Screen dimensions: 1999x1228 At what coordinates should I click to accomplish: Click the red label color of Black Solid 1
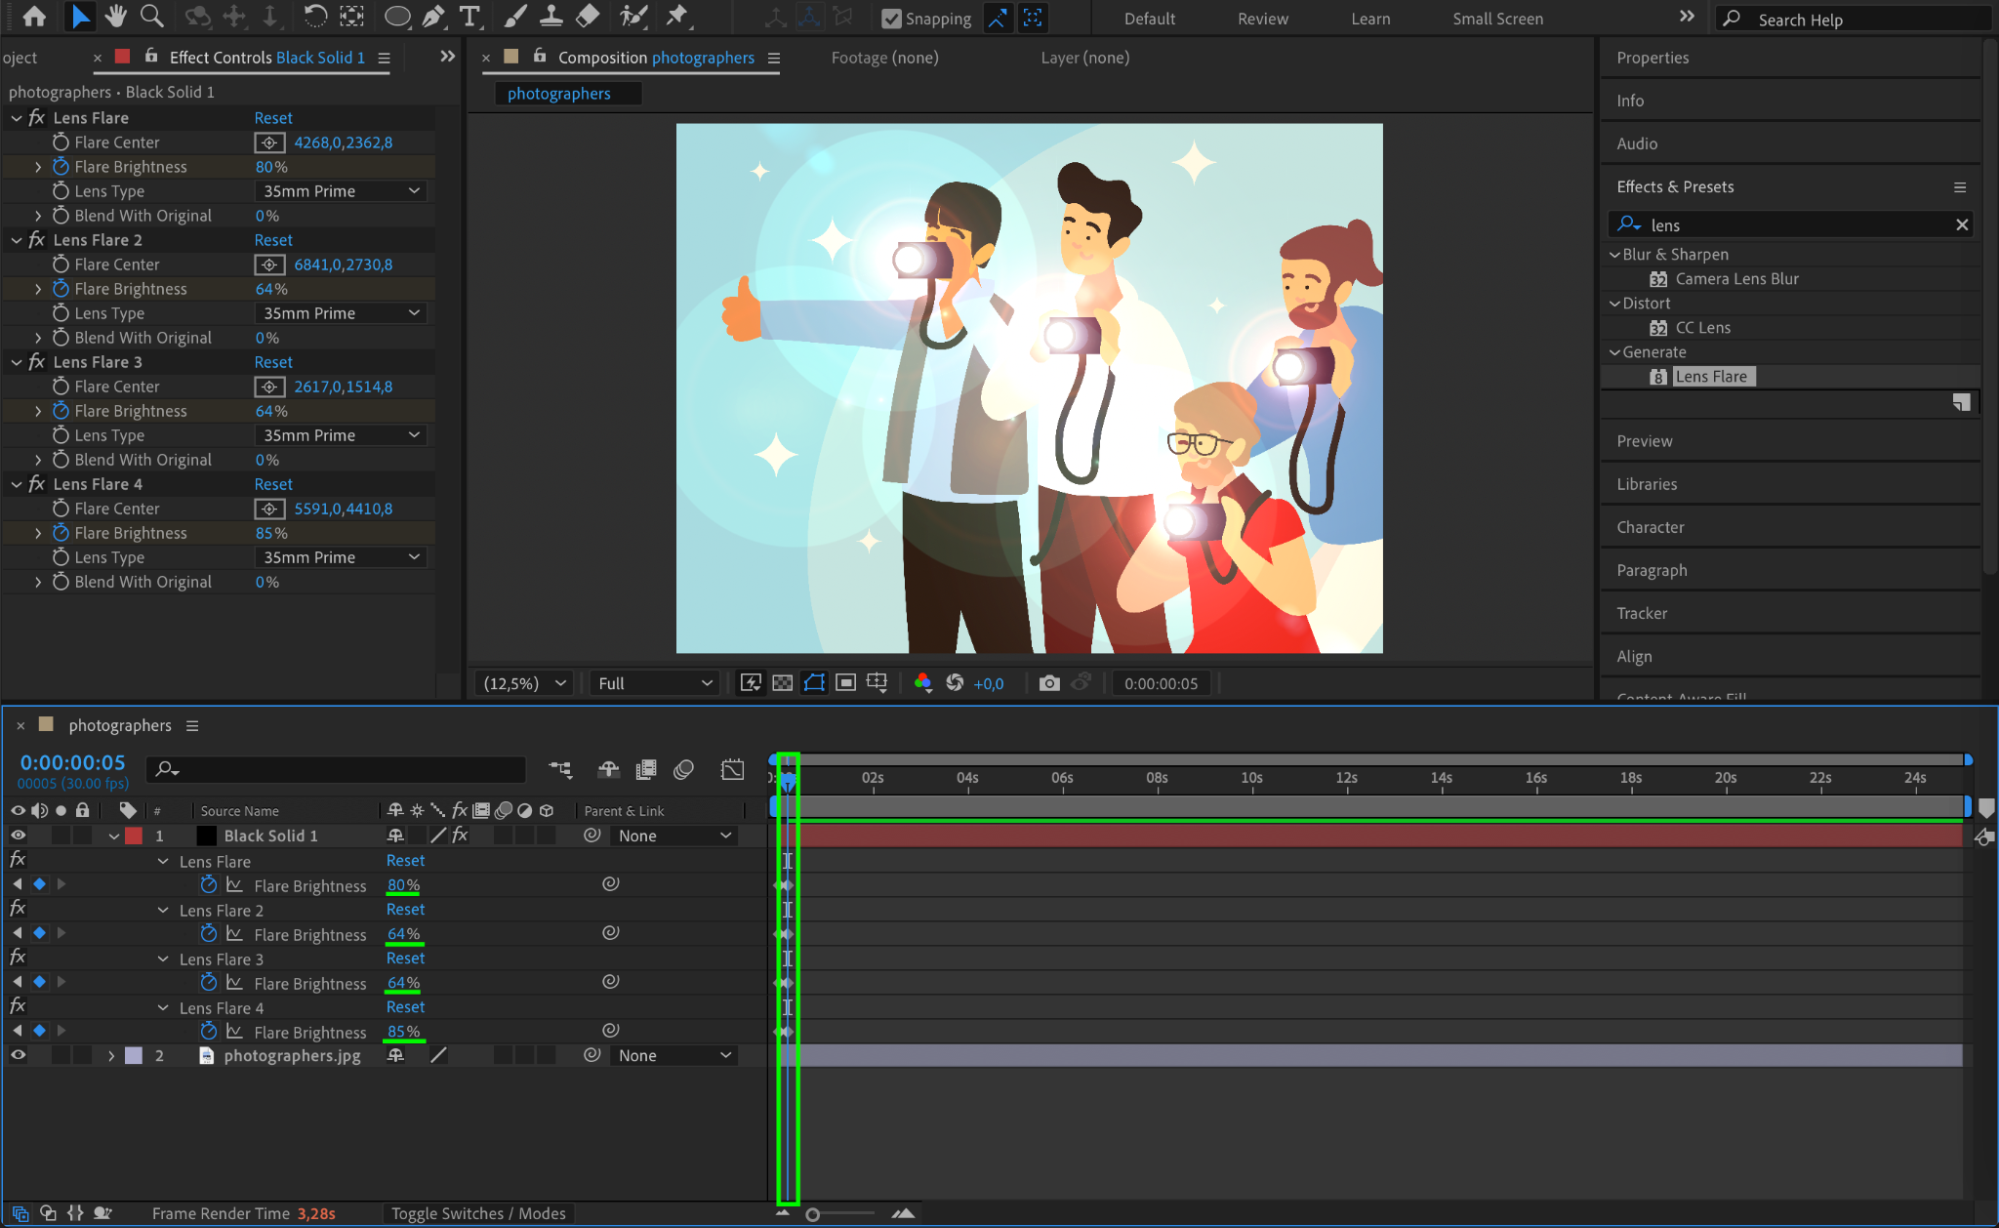(134, 836)
